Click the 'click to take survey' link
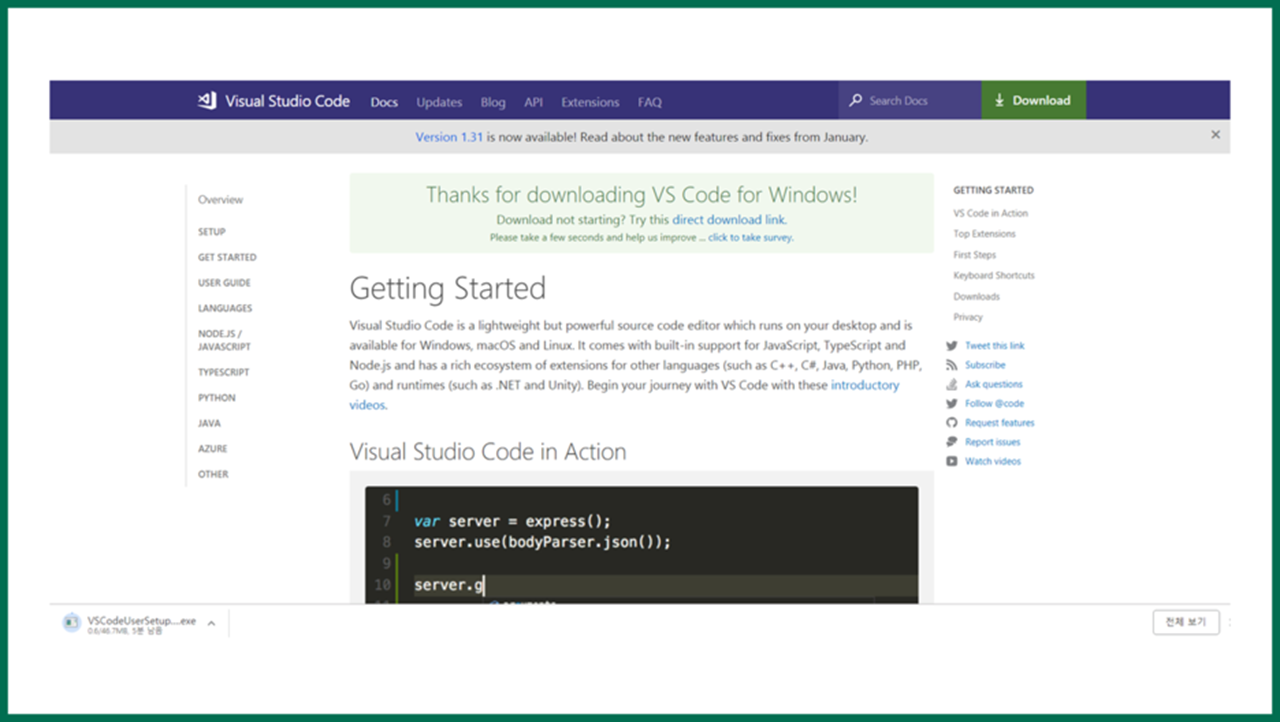 (750, 238)
